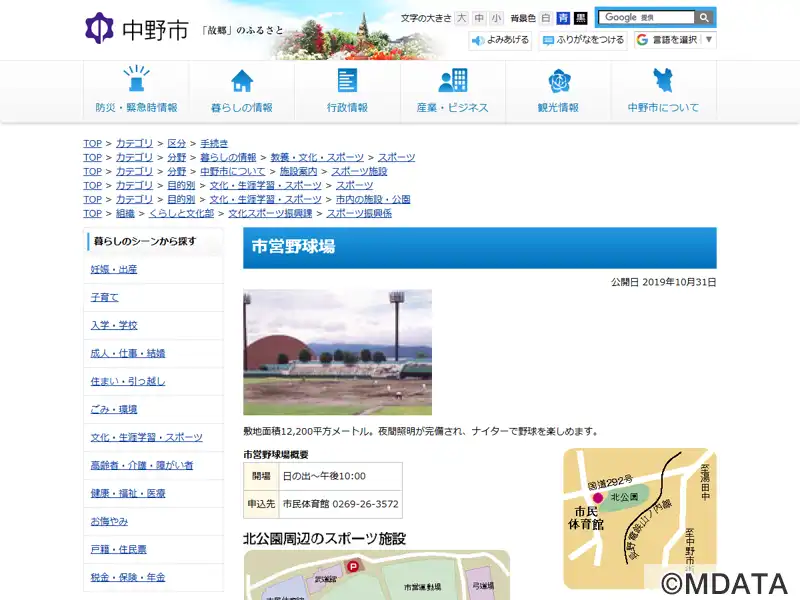800x600 pixels.
Task: Click the search magnifier button
Action: (x=705, y=18)
